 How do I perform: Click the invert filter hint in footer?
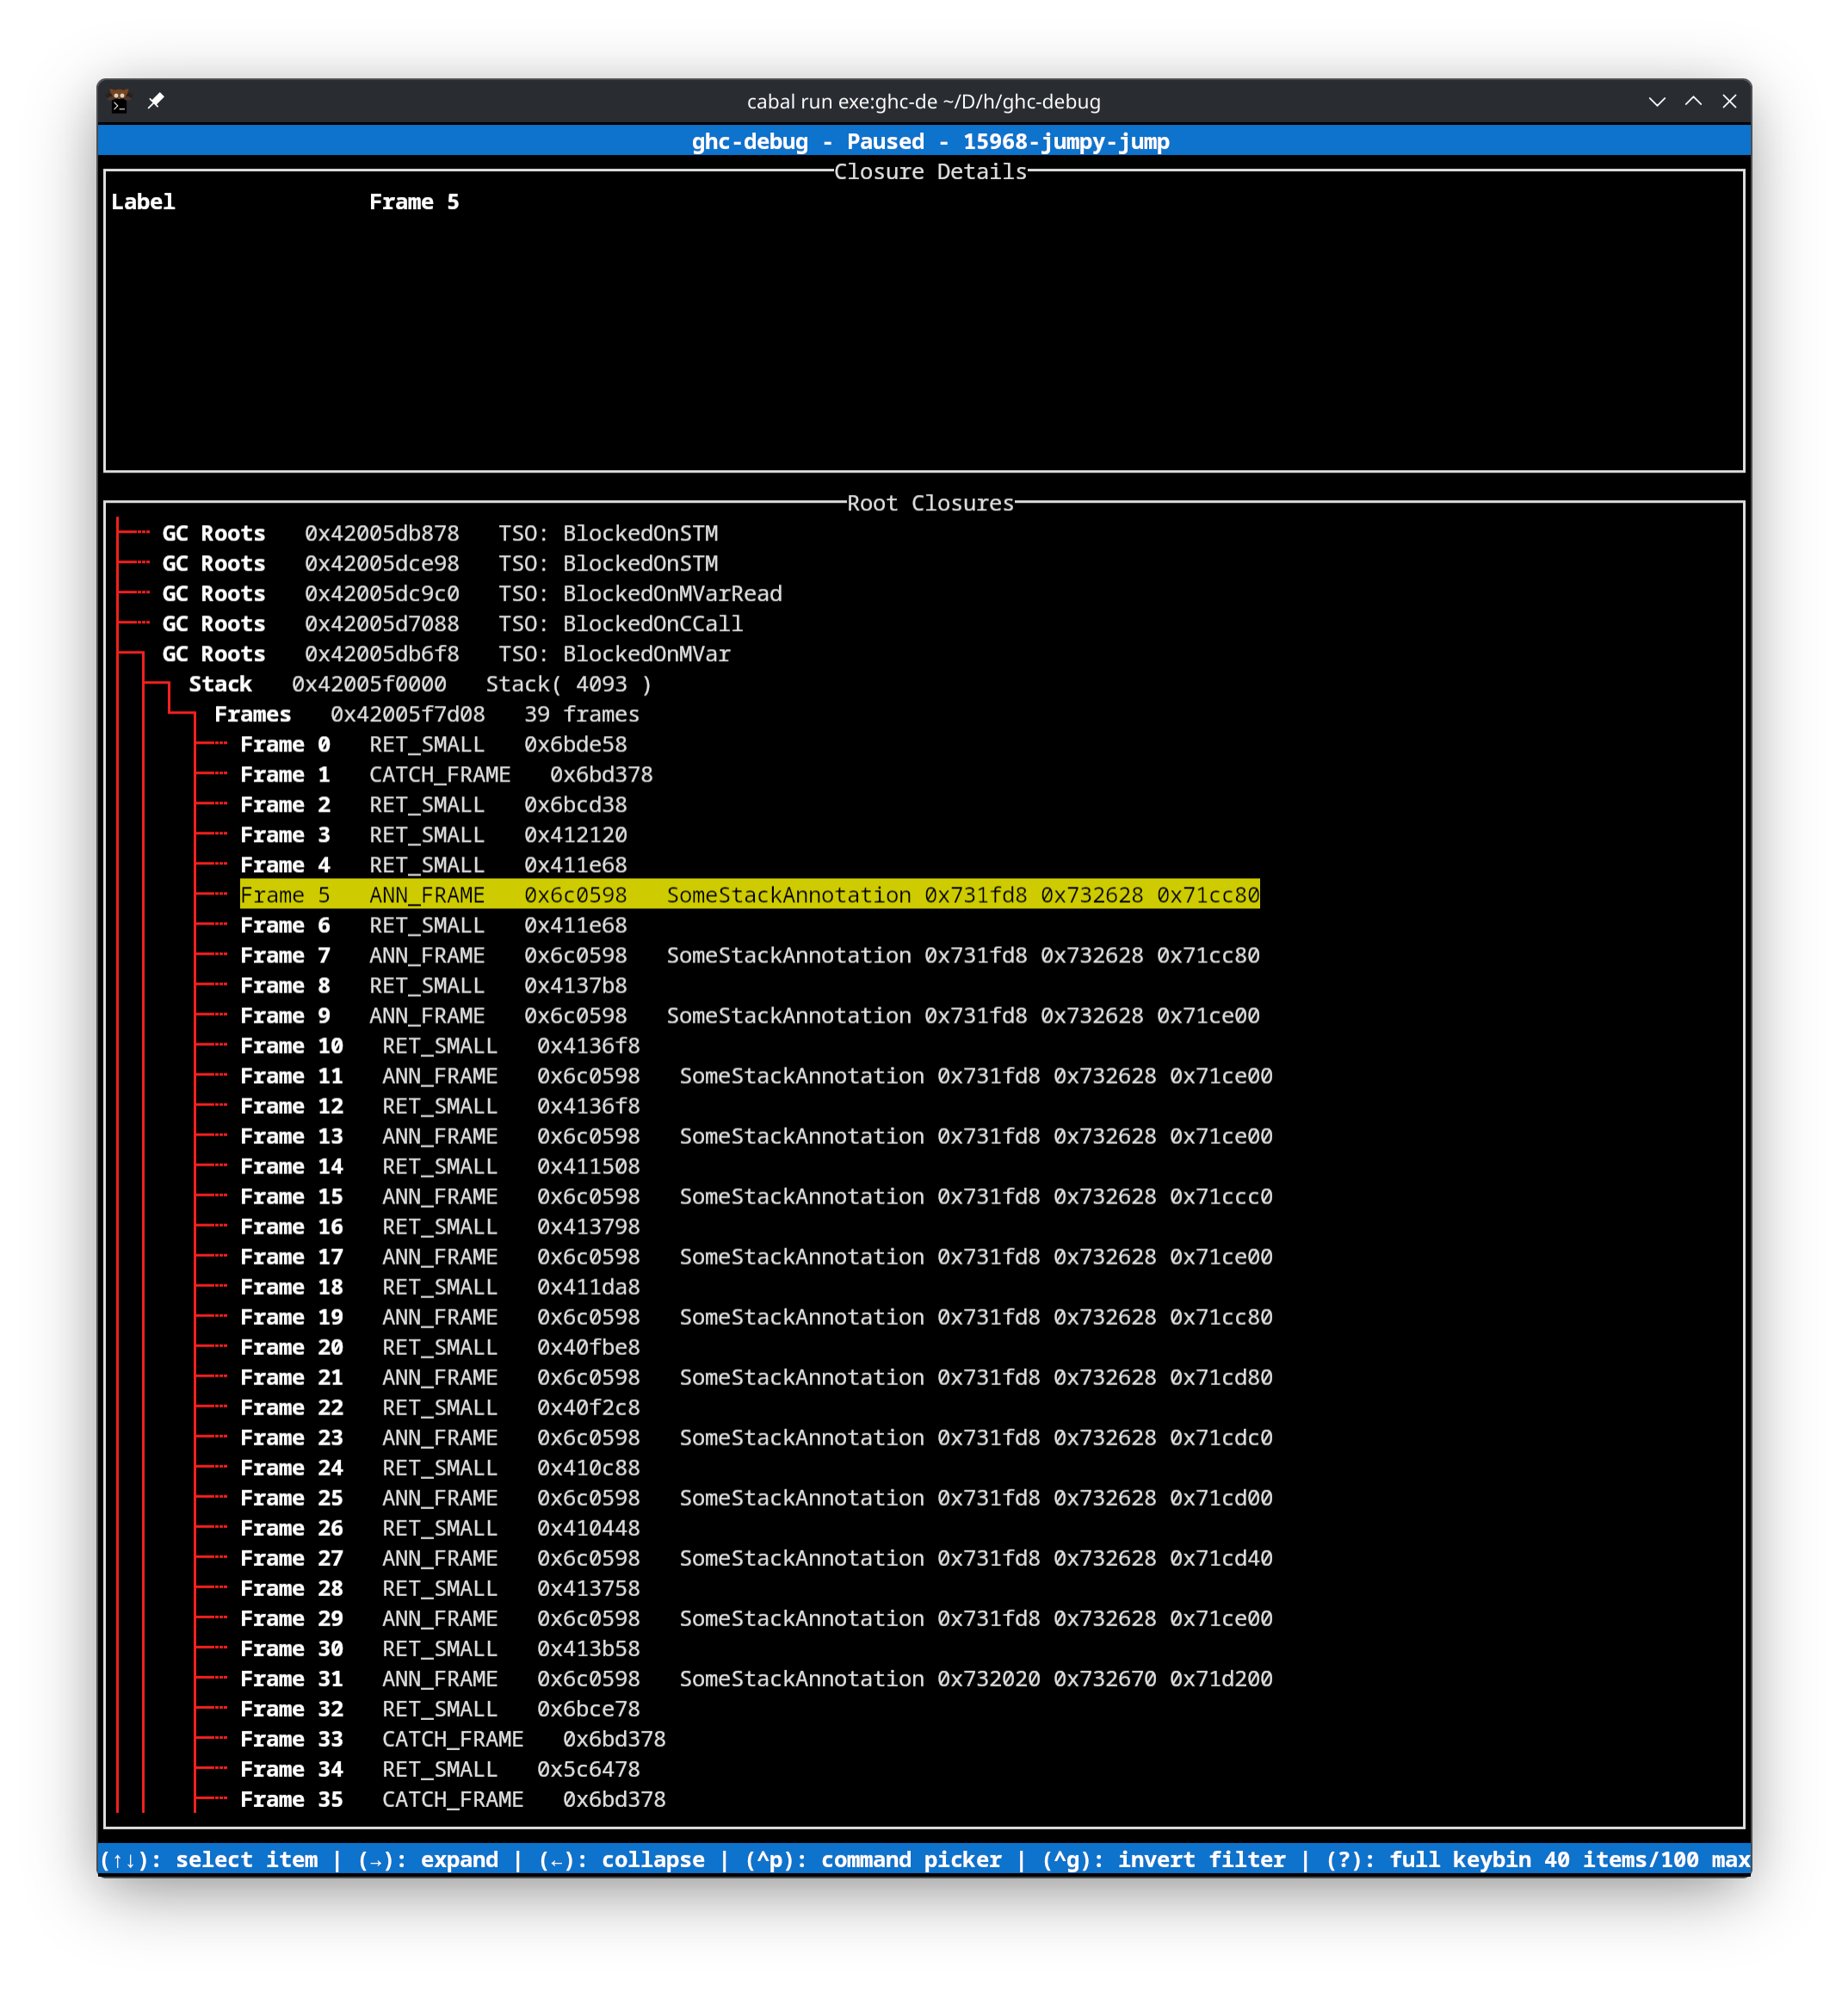[x=1164, y=1859]
